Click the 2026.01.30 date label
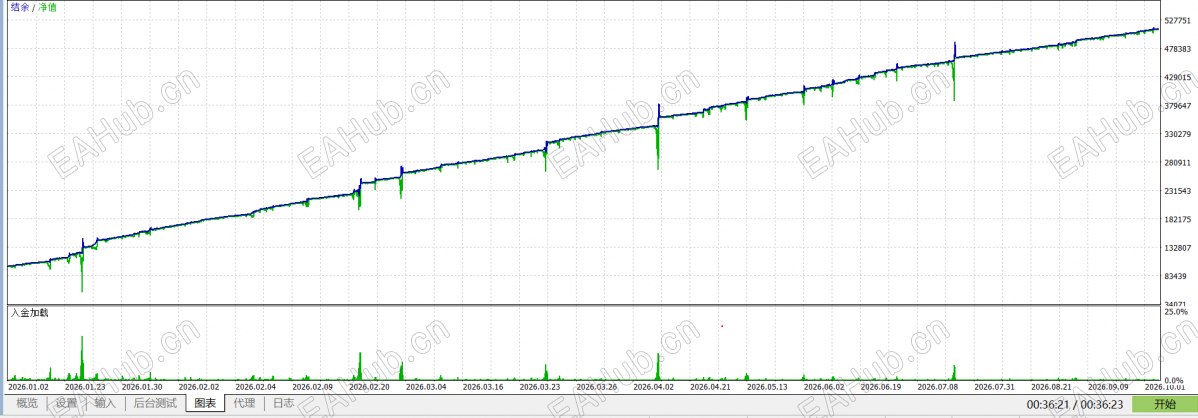 [143, 387]
